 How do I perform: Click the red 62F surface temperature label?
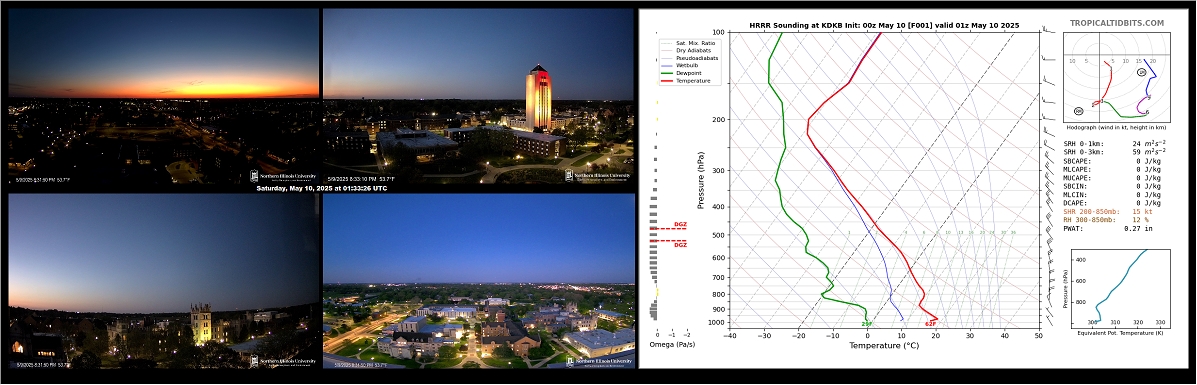click(x=930, y=324)
